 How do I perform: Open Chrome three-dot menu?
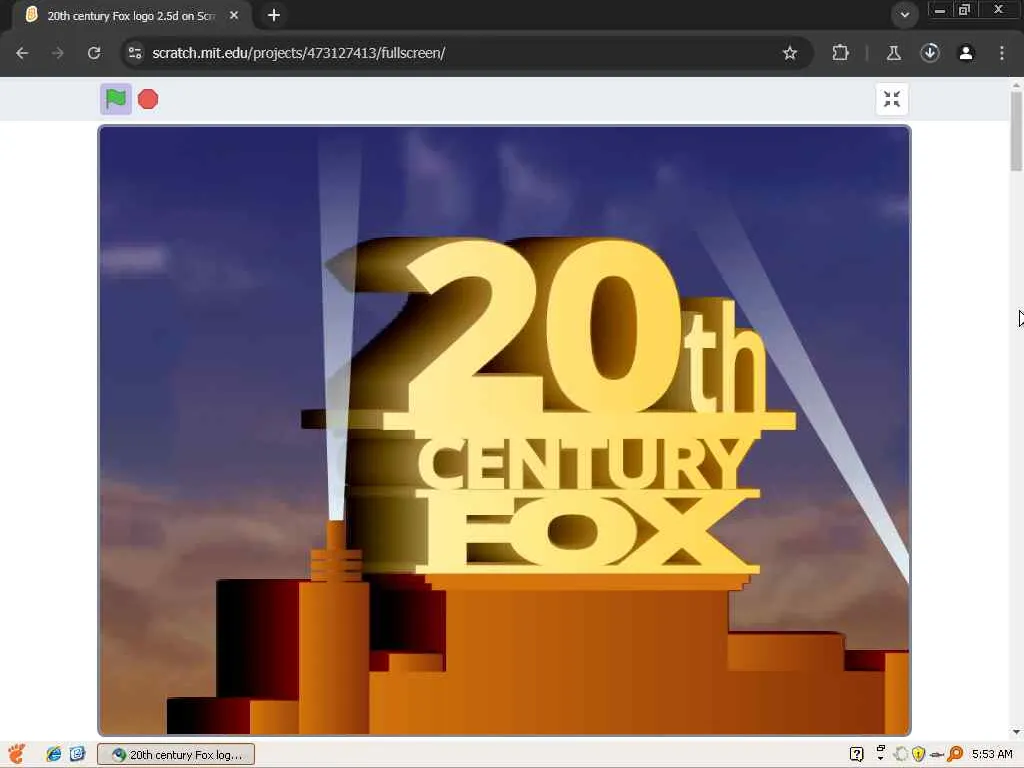coord(1002,53)
